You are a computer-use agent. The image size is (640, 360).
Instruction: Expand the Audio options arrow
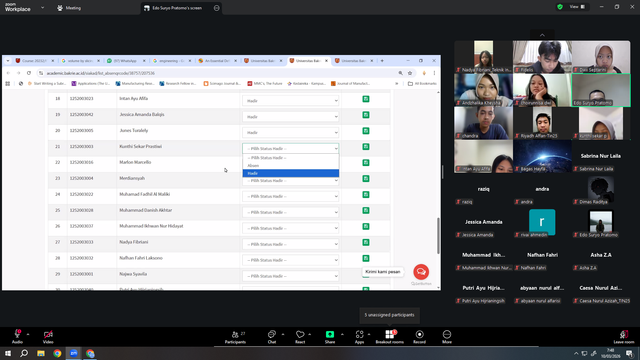(28, 334)
